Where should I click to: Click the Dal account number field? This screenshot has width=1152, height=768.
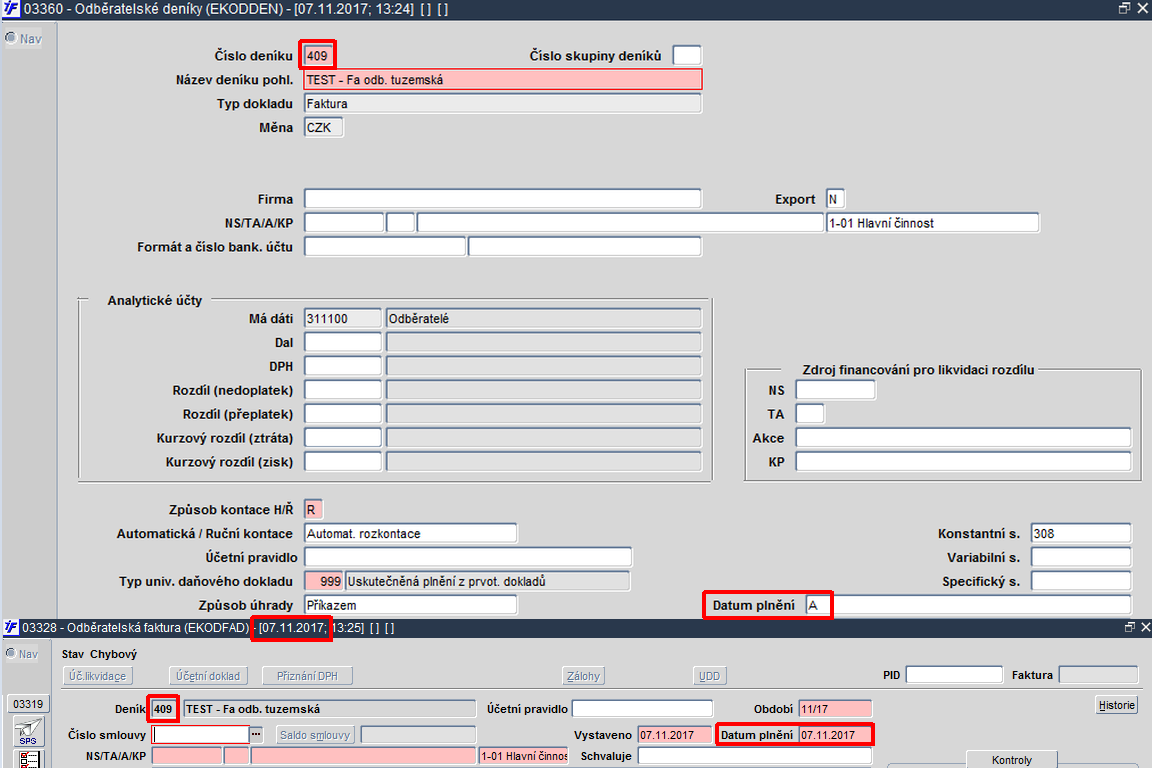[x=342, y=342]
